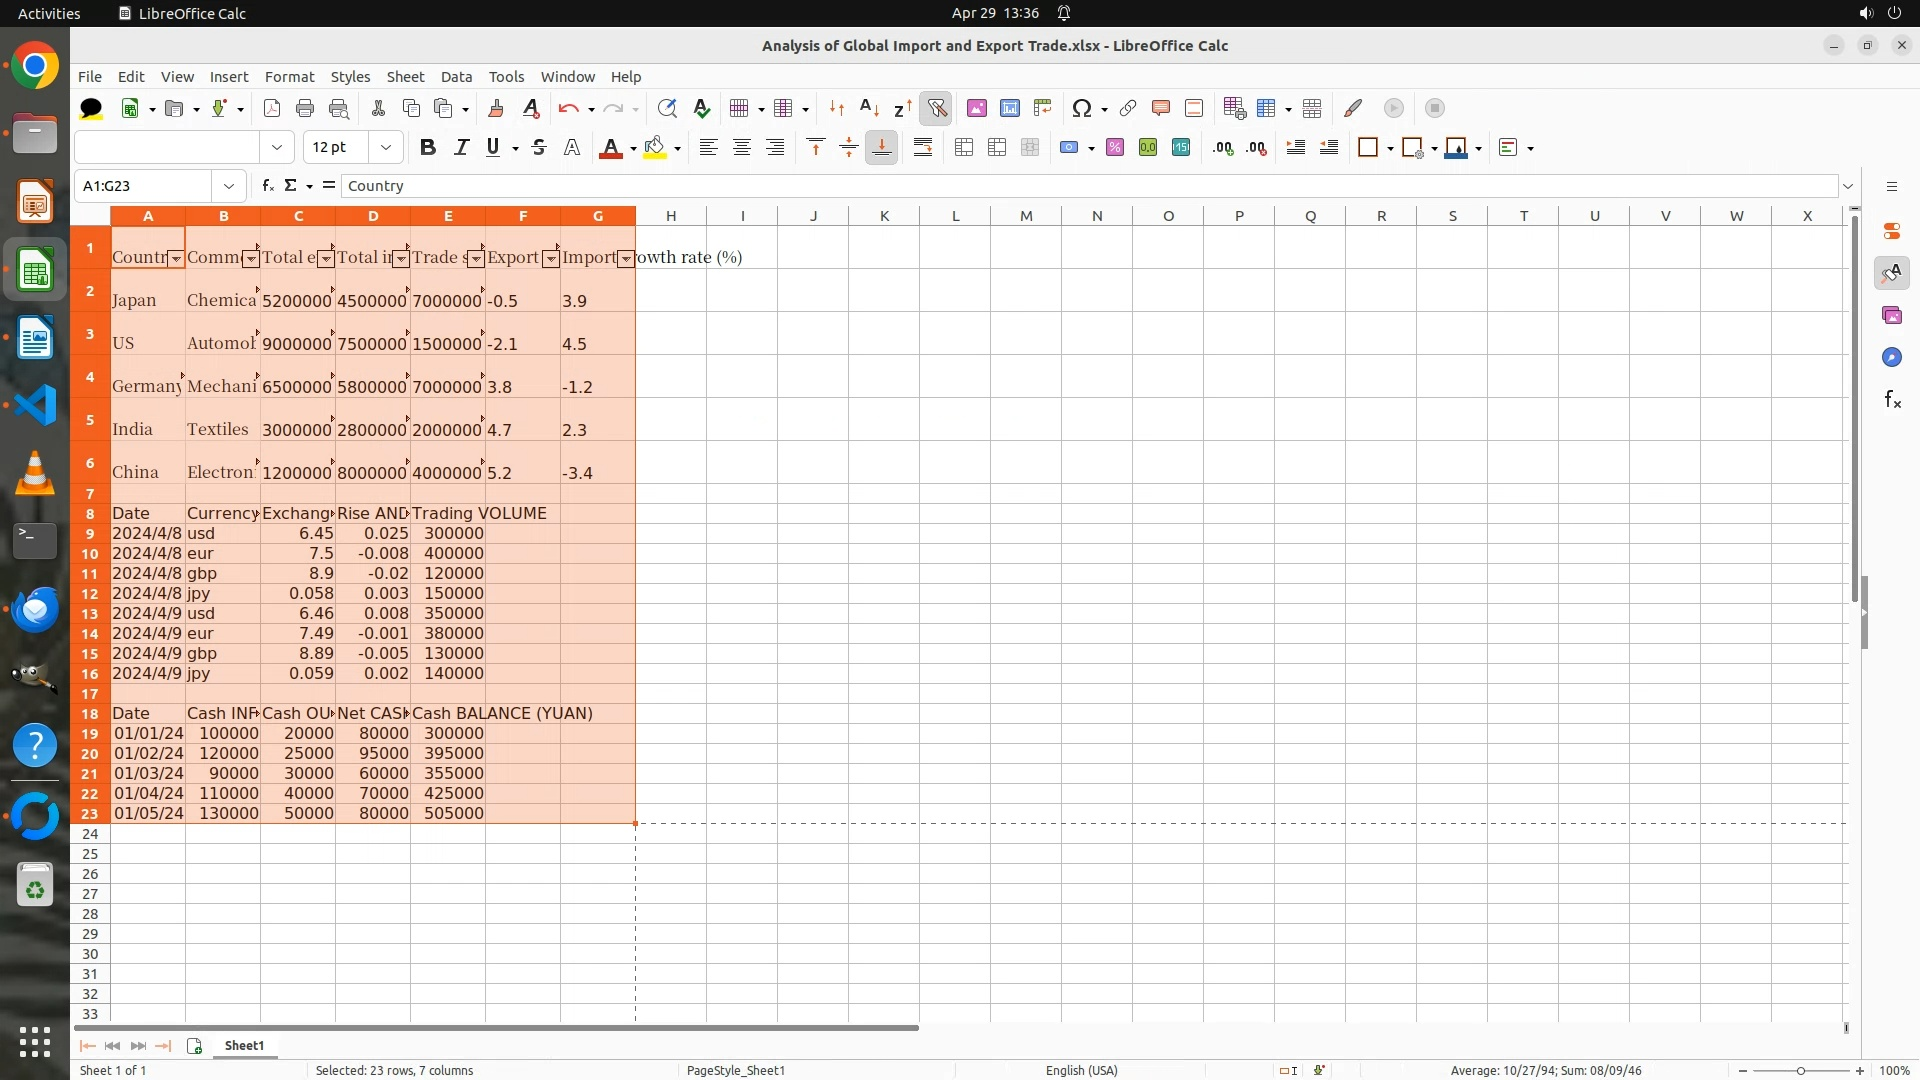Format selection as percent
Image resolution: width=1920 pixels, height=1080 pixels.
point(1114,148)
